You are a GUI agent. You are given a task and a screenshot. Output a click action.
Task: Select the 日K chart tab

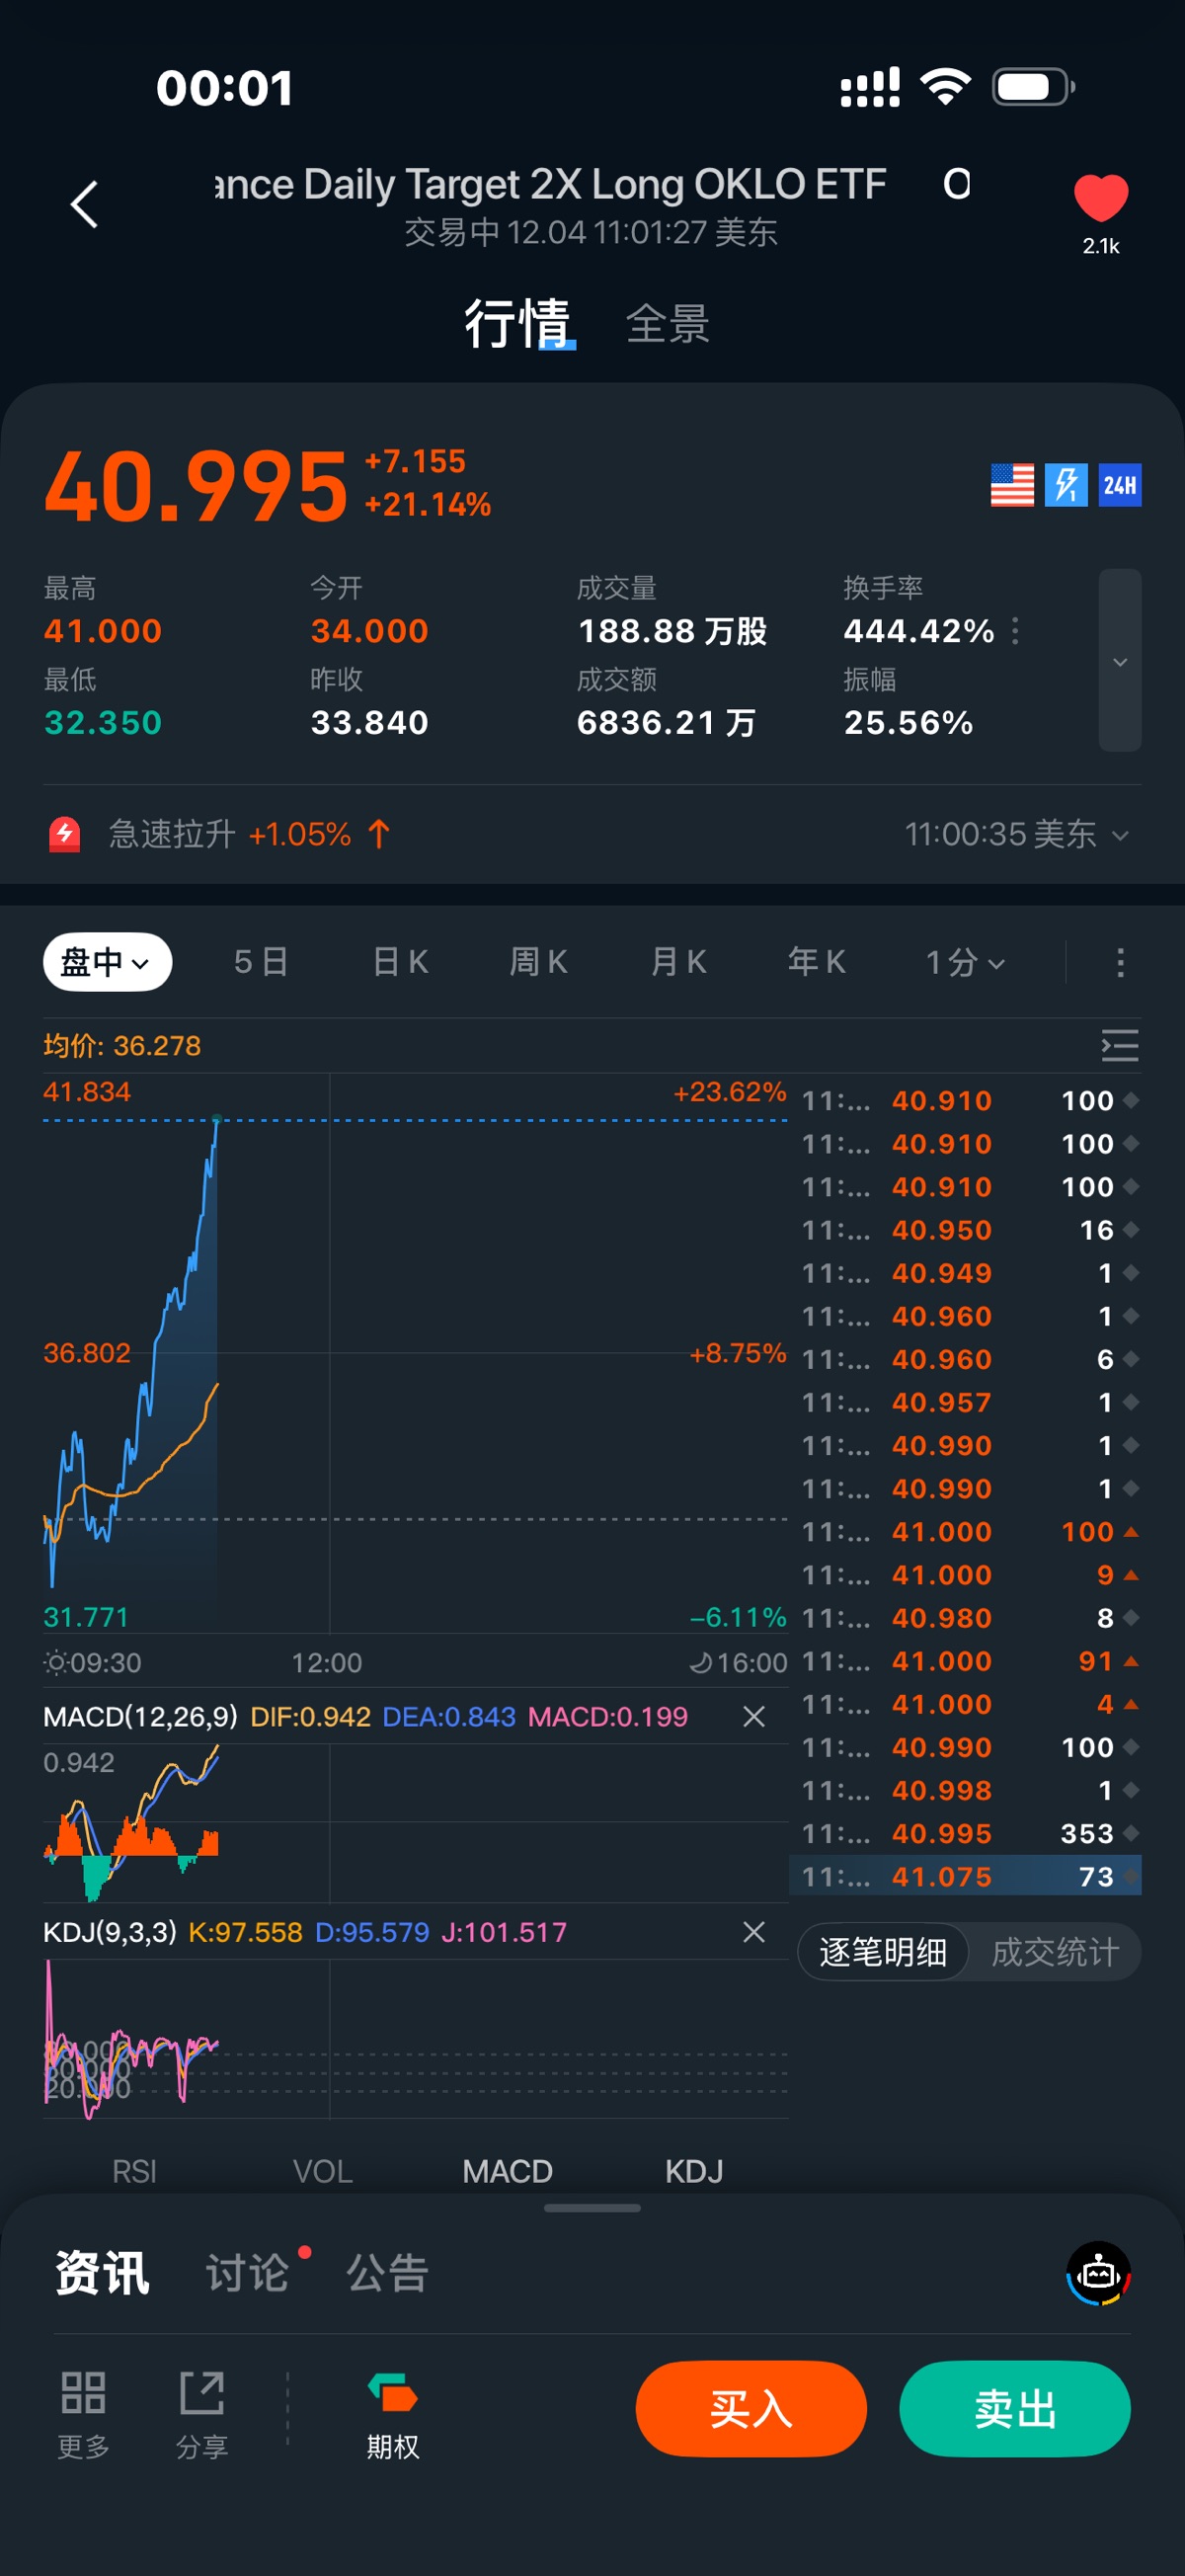pyautogui.click(x=400, y=962)
